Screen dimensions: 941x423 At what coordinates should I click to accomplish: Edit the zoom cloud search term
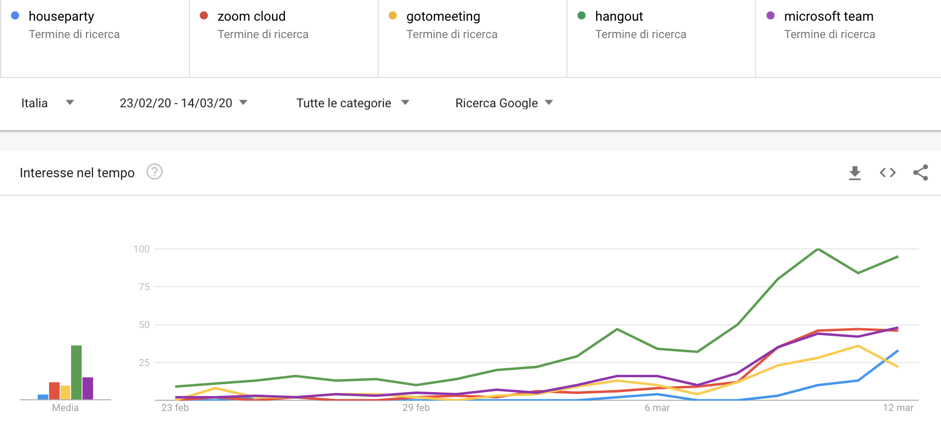pos(284,38)
